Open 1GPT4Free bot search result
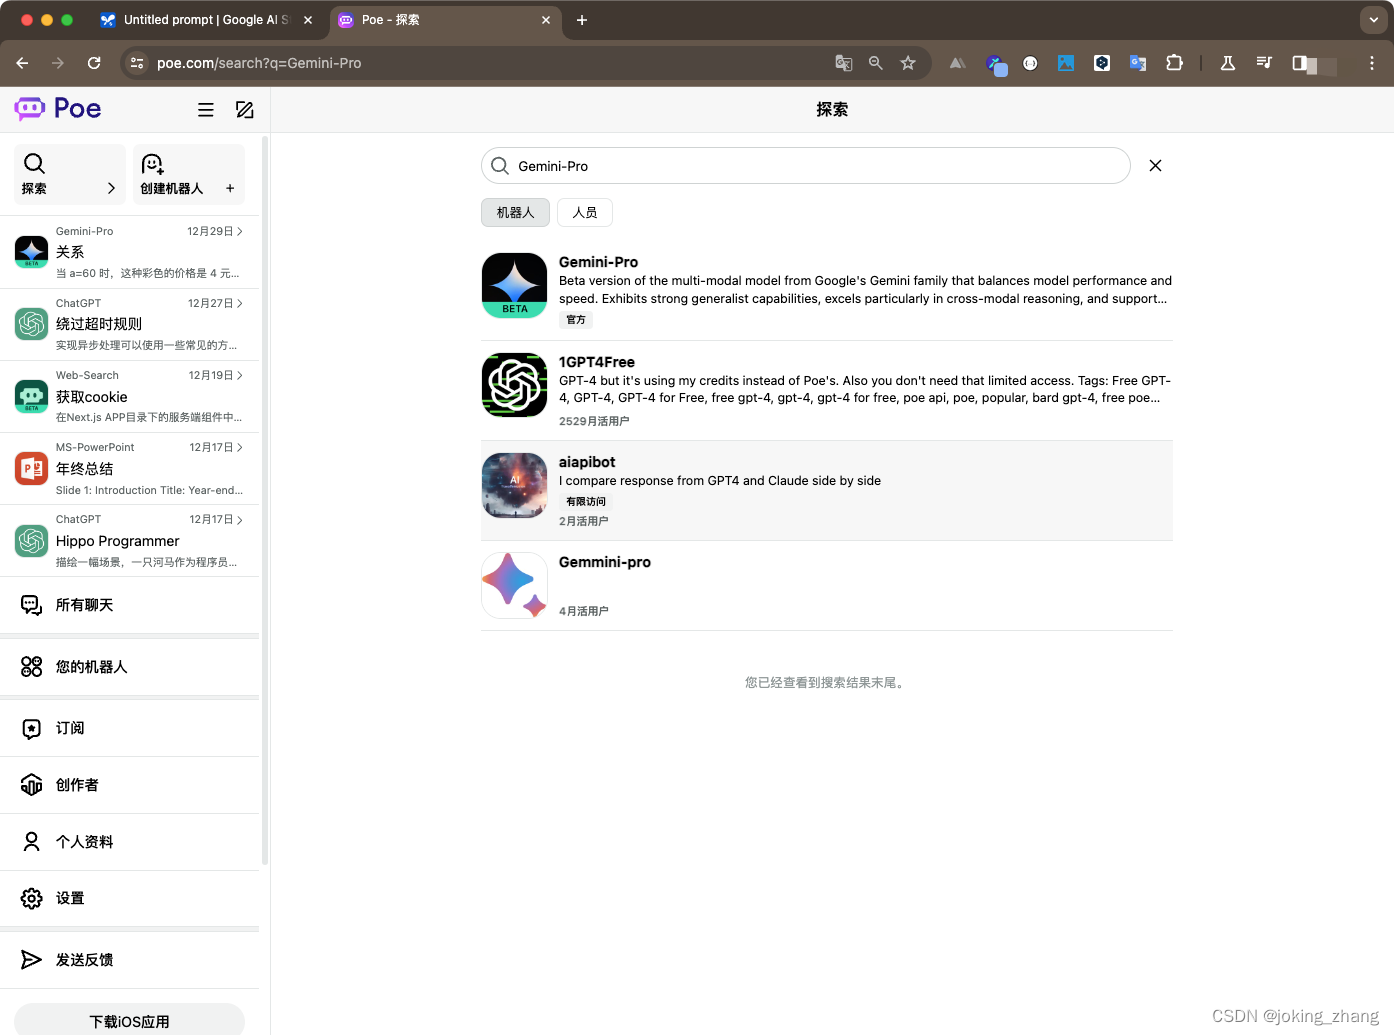 (x=827, y=391)
